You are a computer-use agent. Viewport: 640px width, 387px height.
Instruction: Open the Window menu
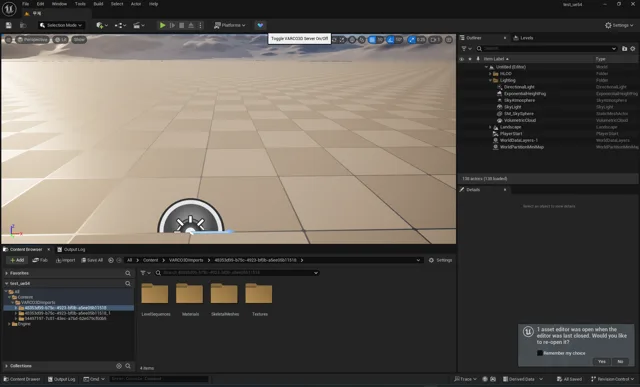(59, 4)
